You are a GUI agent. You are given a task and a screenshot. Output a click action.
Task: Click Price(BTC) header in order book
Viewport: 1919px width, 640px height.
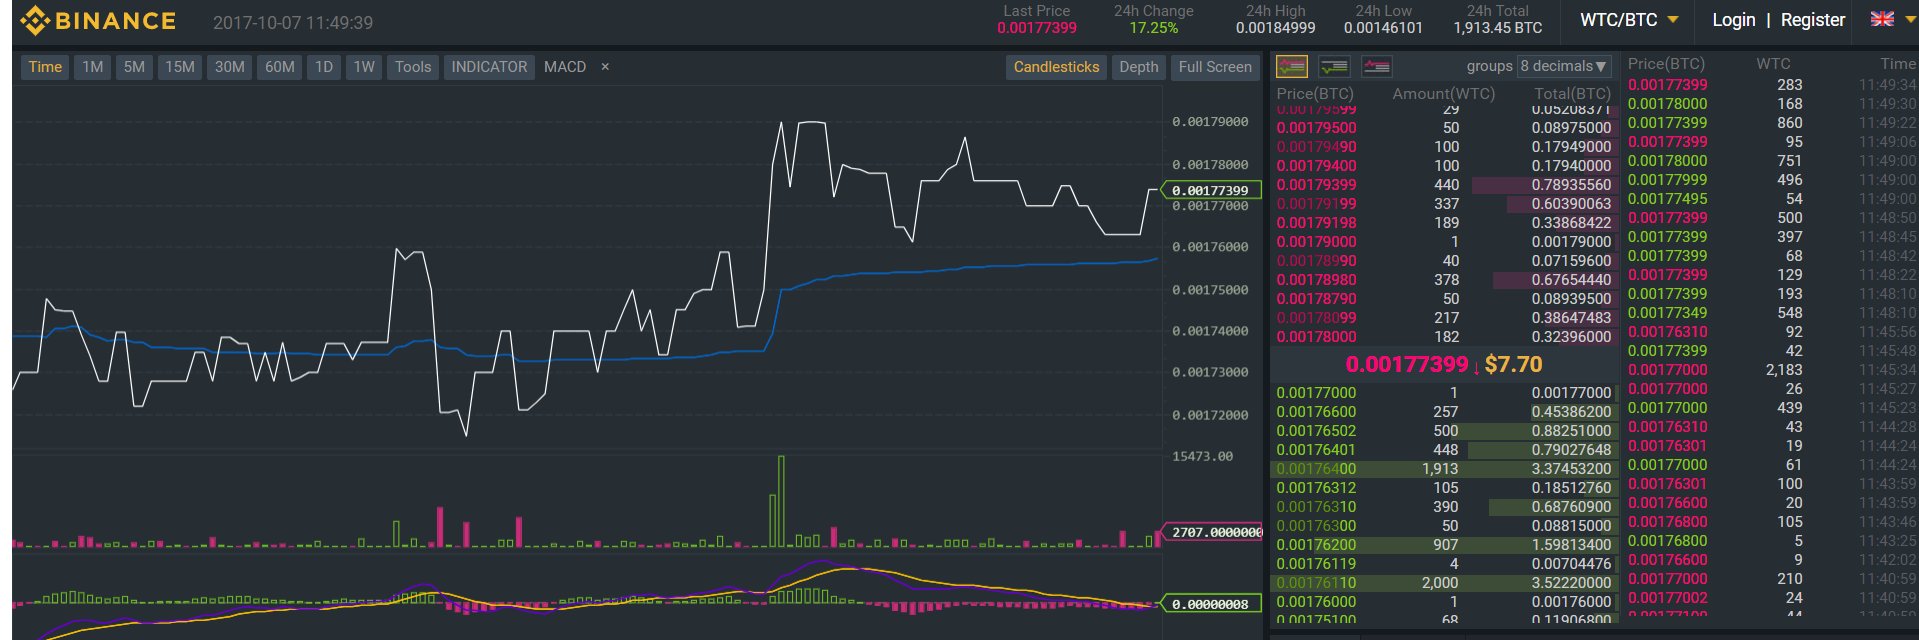click(x=1314, y=94)
